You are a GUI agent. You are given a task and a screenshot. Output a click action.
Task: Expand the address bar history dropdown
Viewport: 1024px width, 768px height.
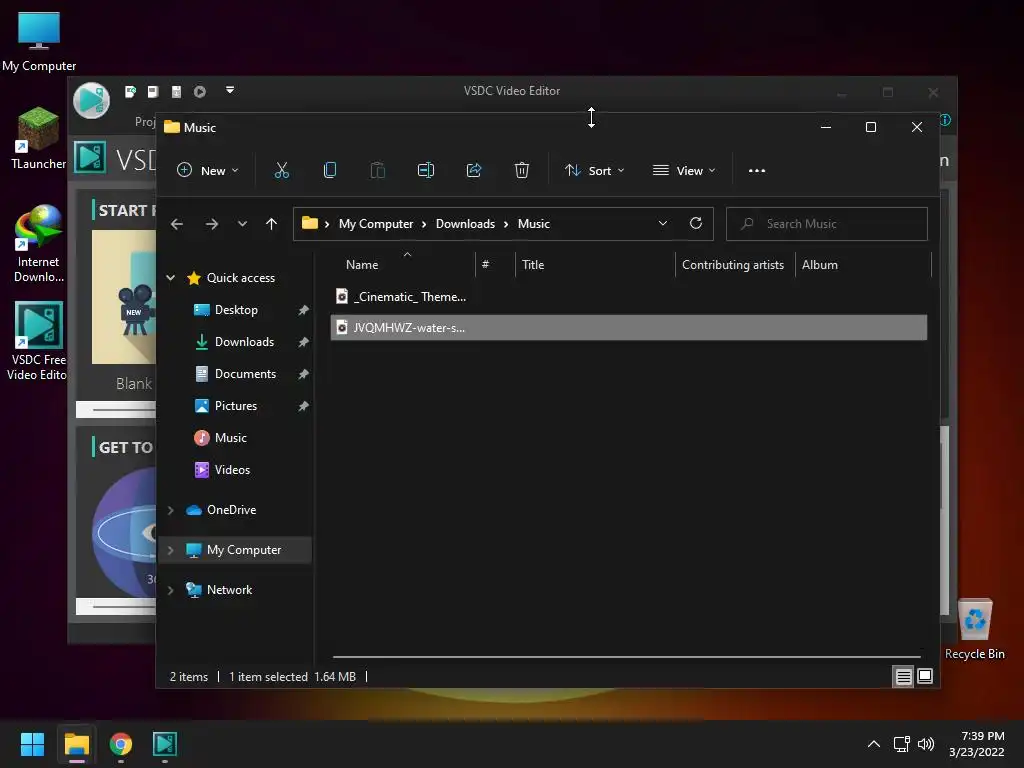[663, 223]
